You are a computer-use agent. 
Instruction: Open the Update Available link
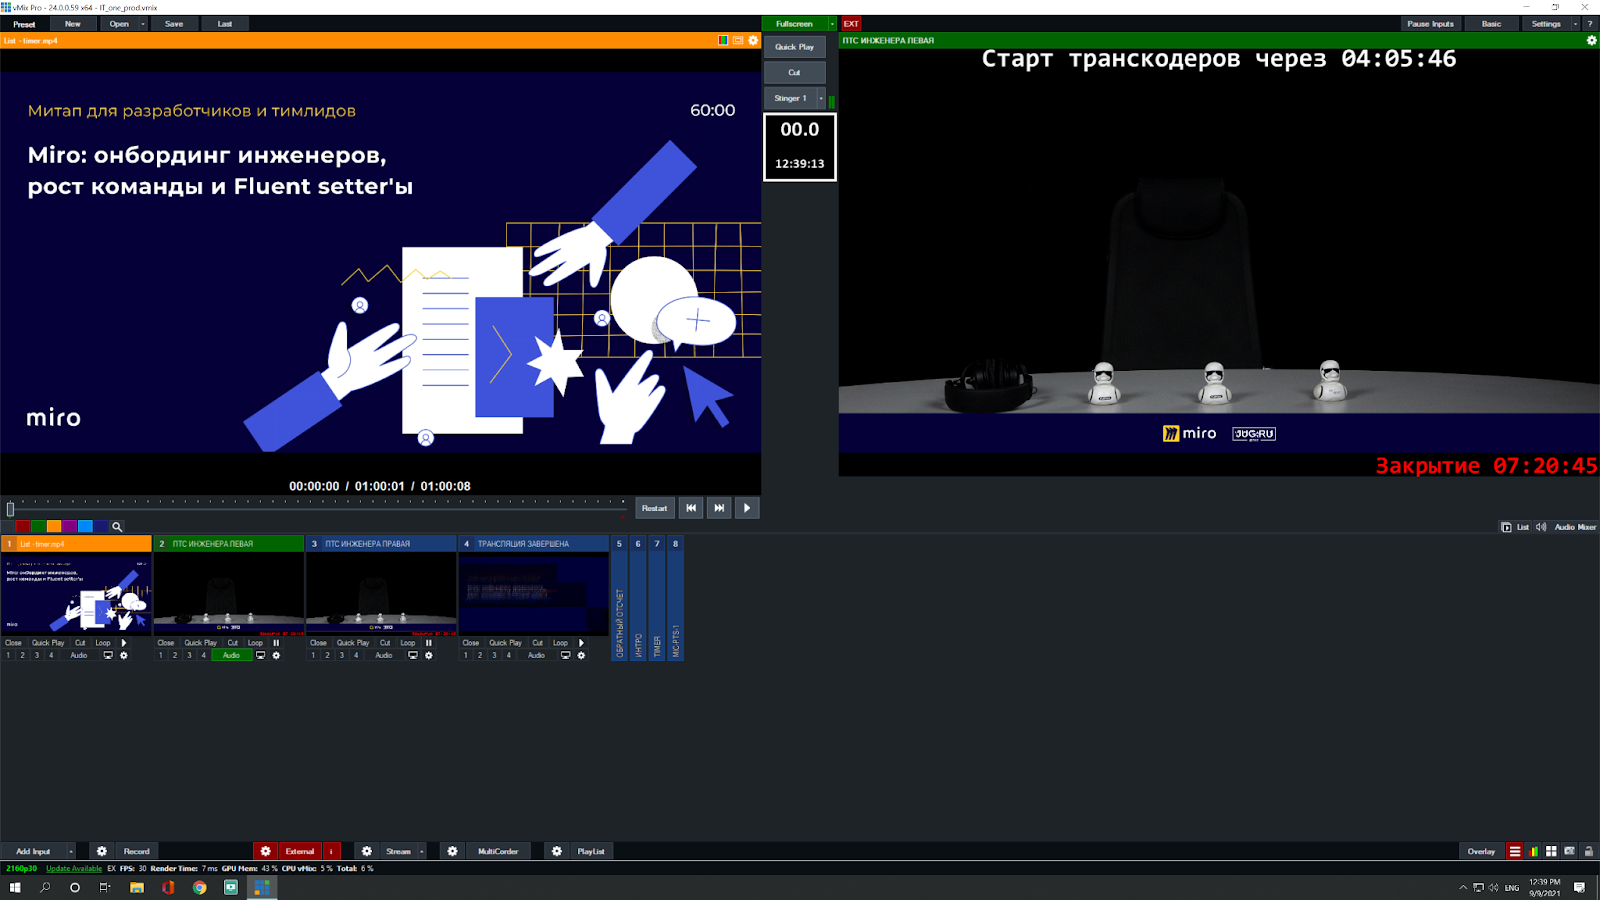74,868
